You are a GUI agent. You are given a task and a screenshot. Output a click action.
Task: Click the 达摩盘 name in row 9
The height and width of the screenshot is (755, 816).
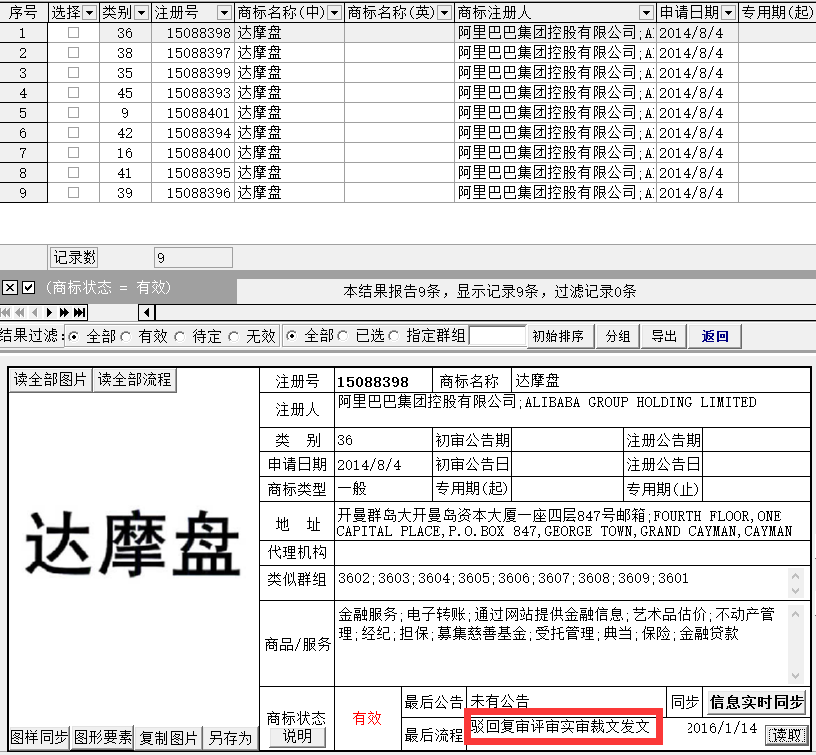tap(260, 193)
